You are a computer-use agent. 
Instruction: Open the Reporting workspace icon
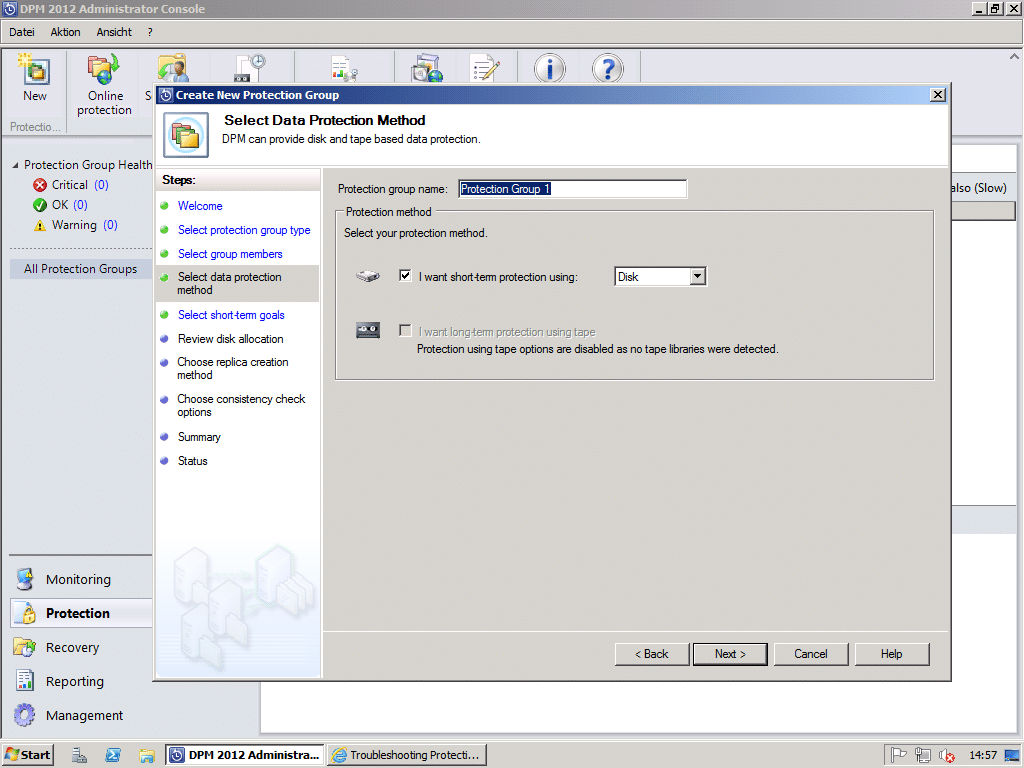pos(25,681)
